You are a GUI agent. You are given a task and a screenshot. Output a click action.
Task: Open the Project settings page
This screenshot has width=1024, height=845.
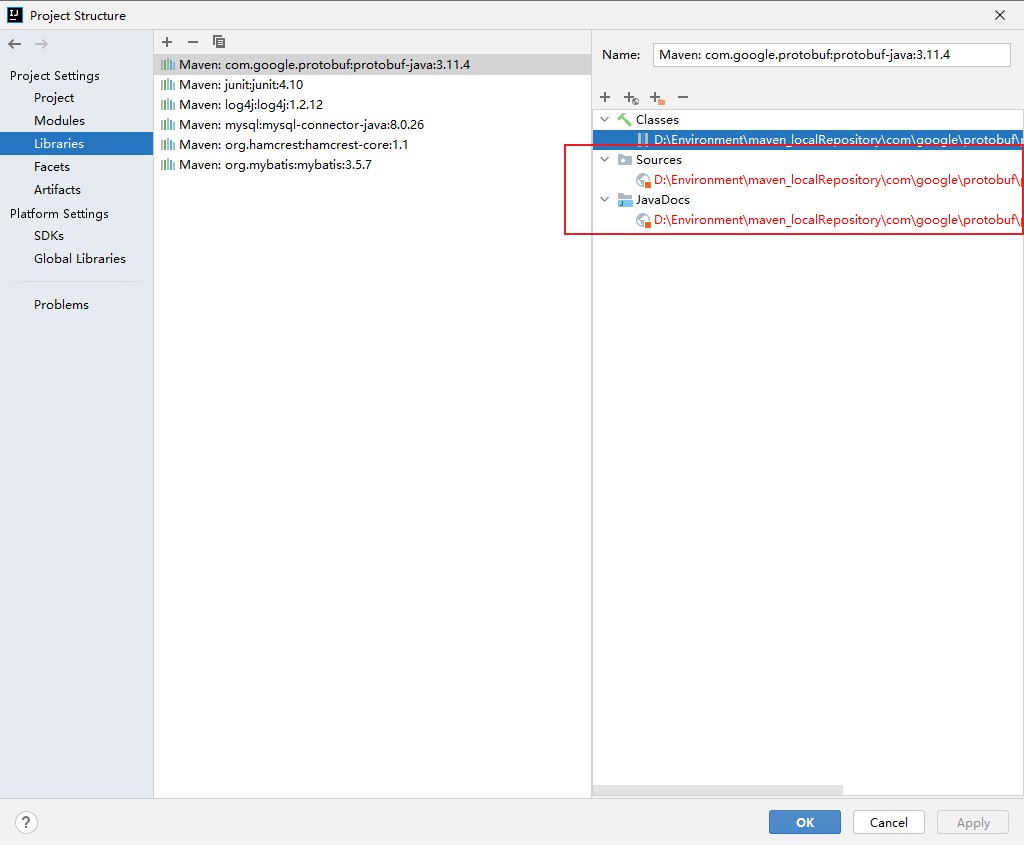tap(54, 98)
